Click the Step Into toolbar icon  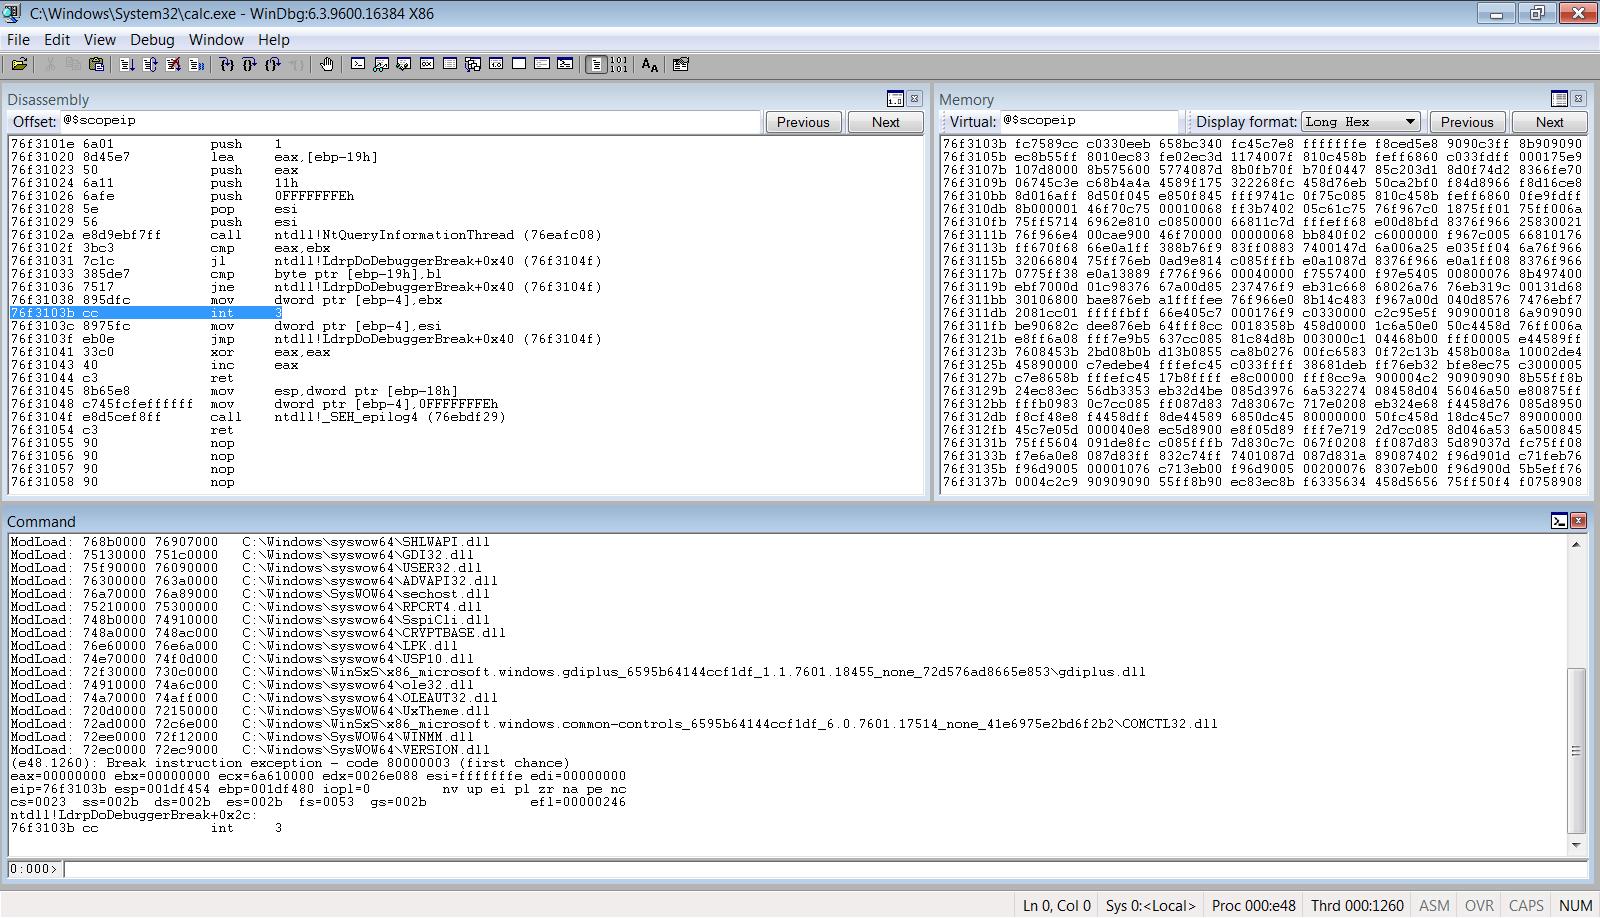[x=227, y=65]
